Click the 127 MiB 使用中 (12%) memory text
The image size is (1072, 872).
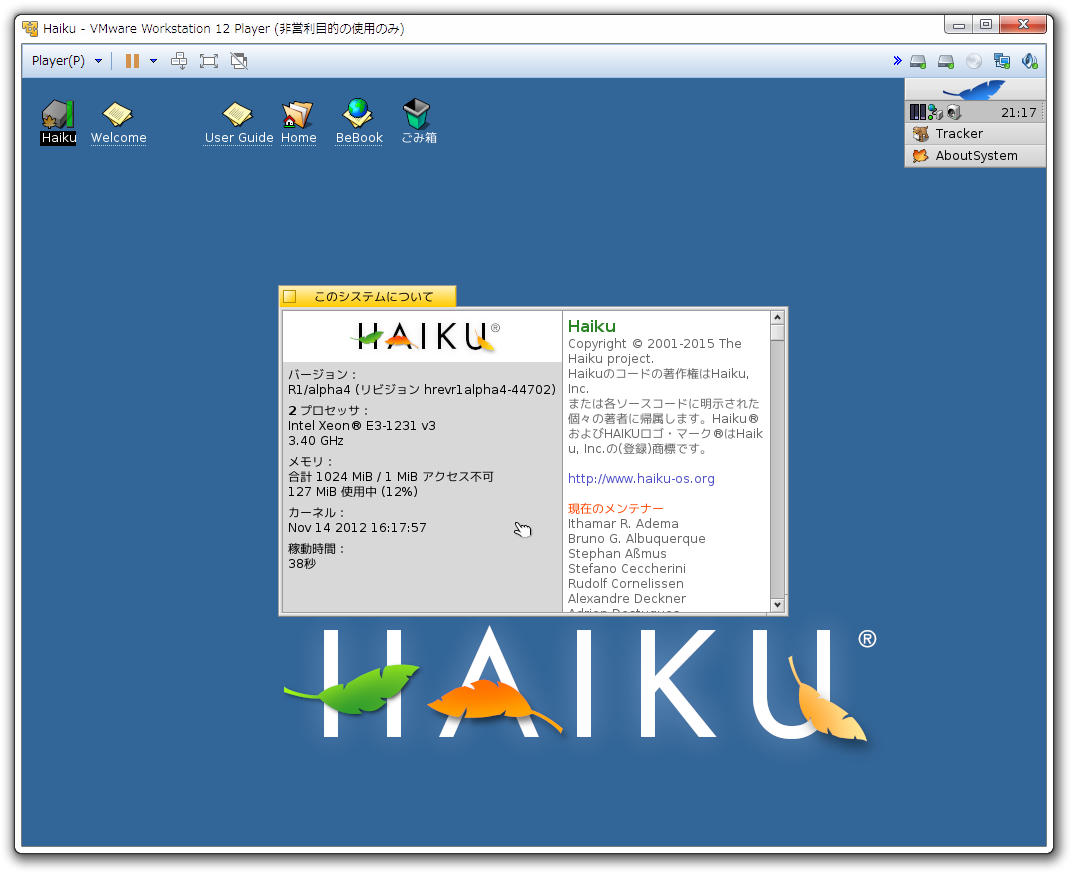point(353,492)
